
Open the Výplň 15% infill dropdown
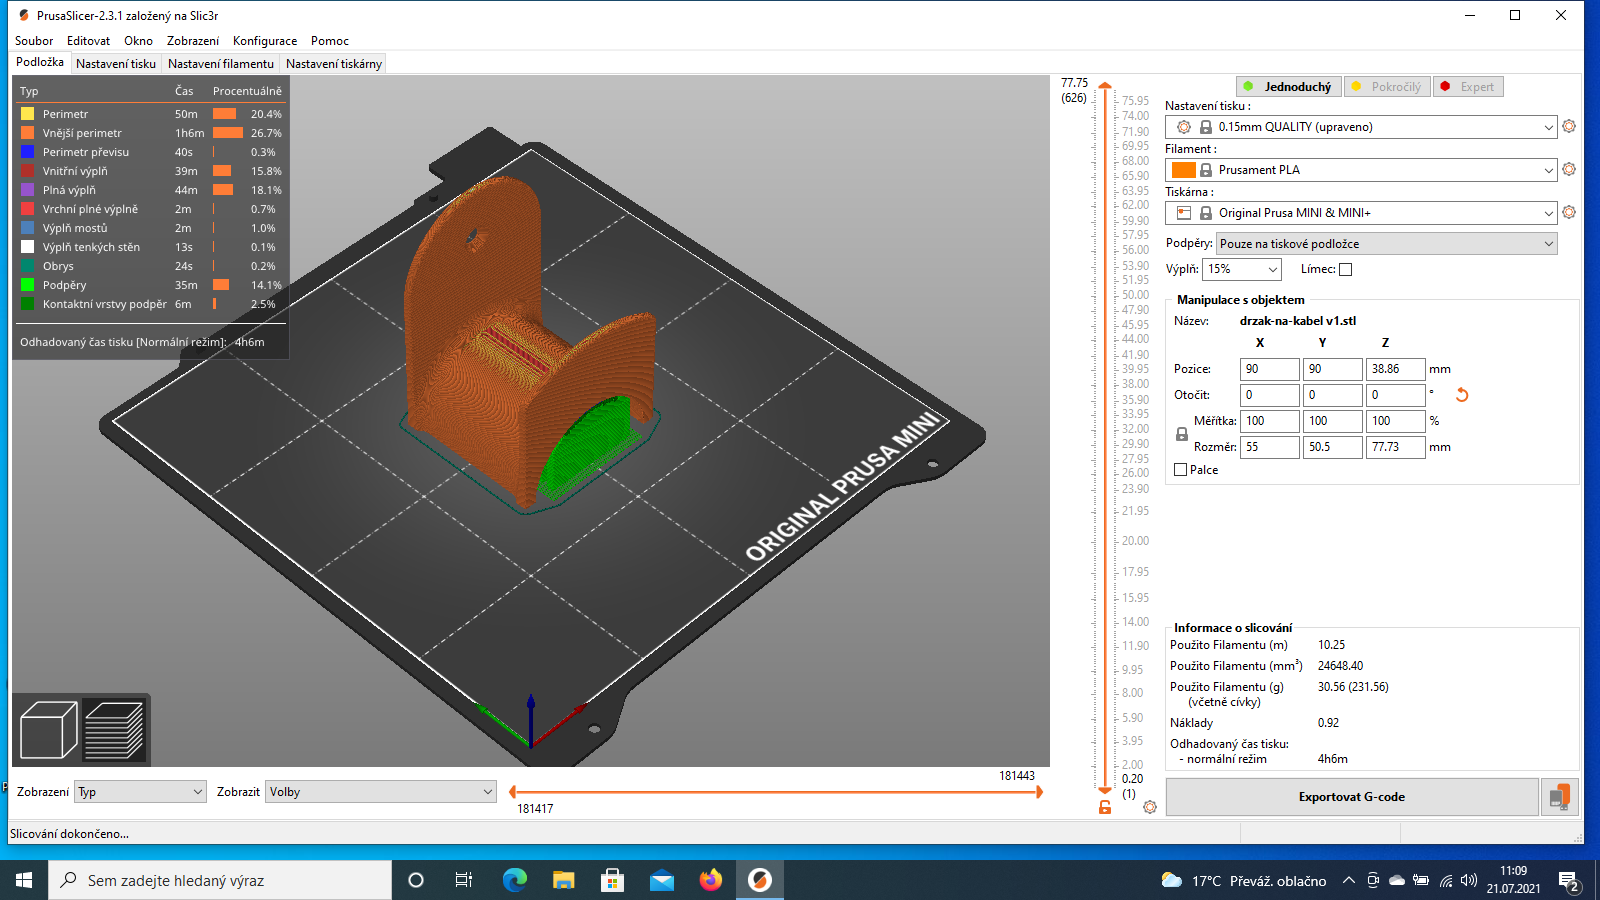pyautogui.click(x=1242, y=269)
